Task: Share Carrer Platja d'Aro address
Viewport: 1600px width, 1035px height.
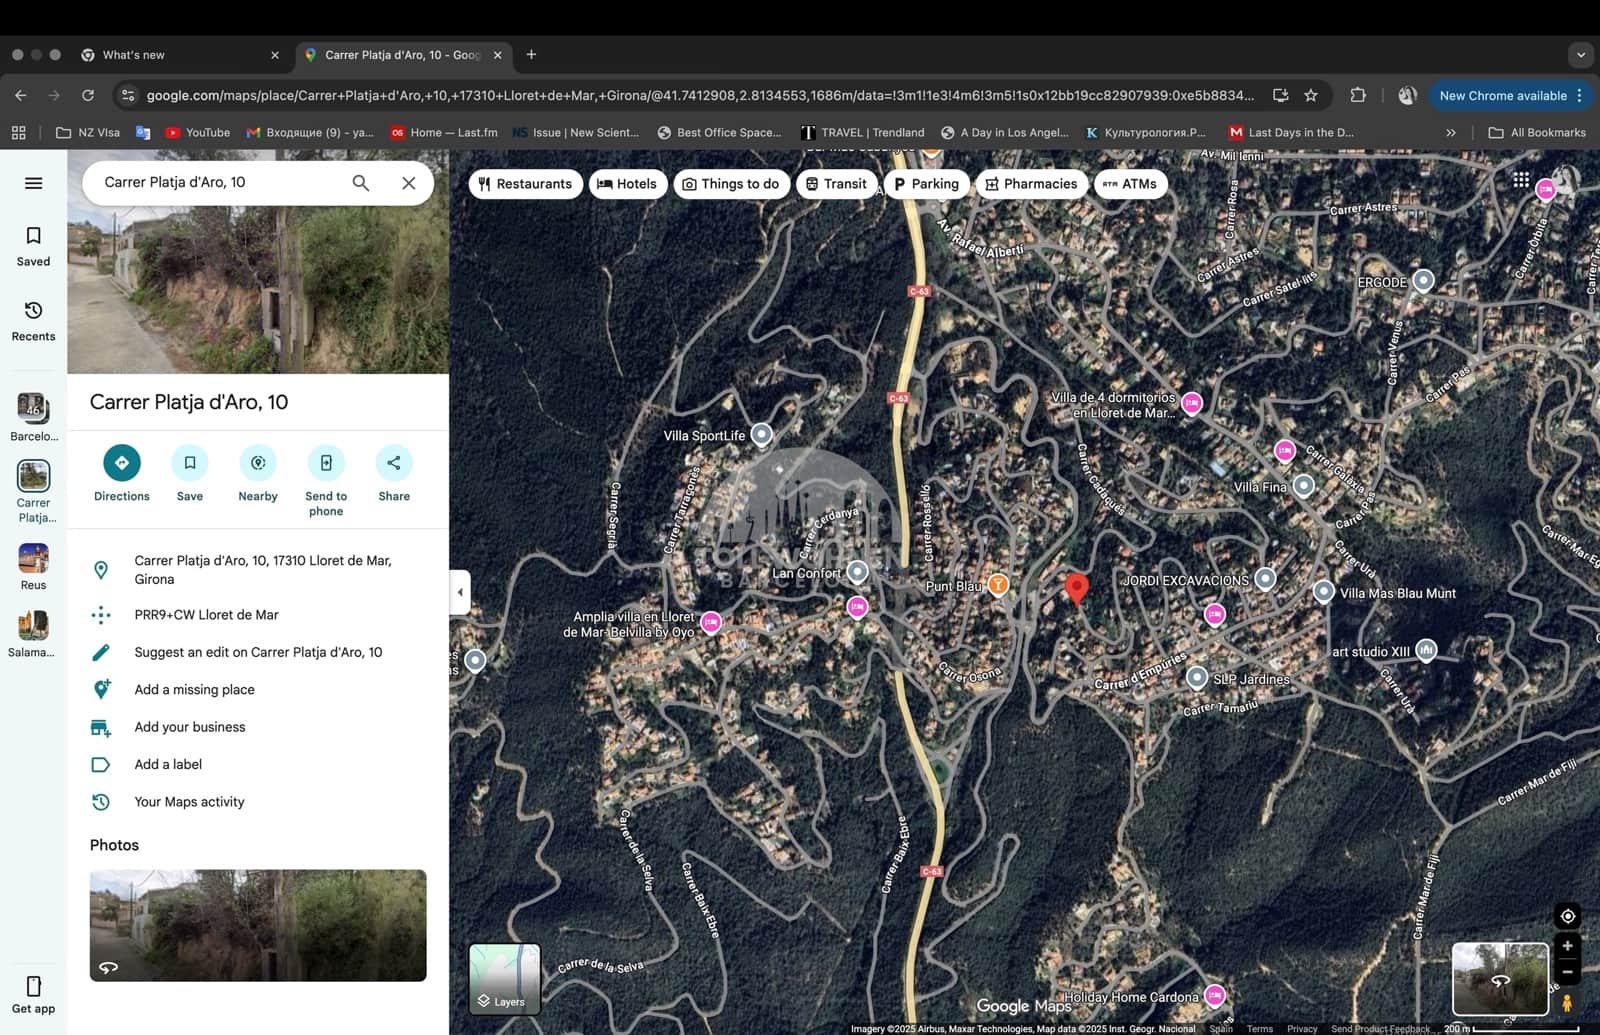Action: [x=394, y=463]
